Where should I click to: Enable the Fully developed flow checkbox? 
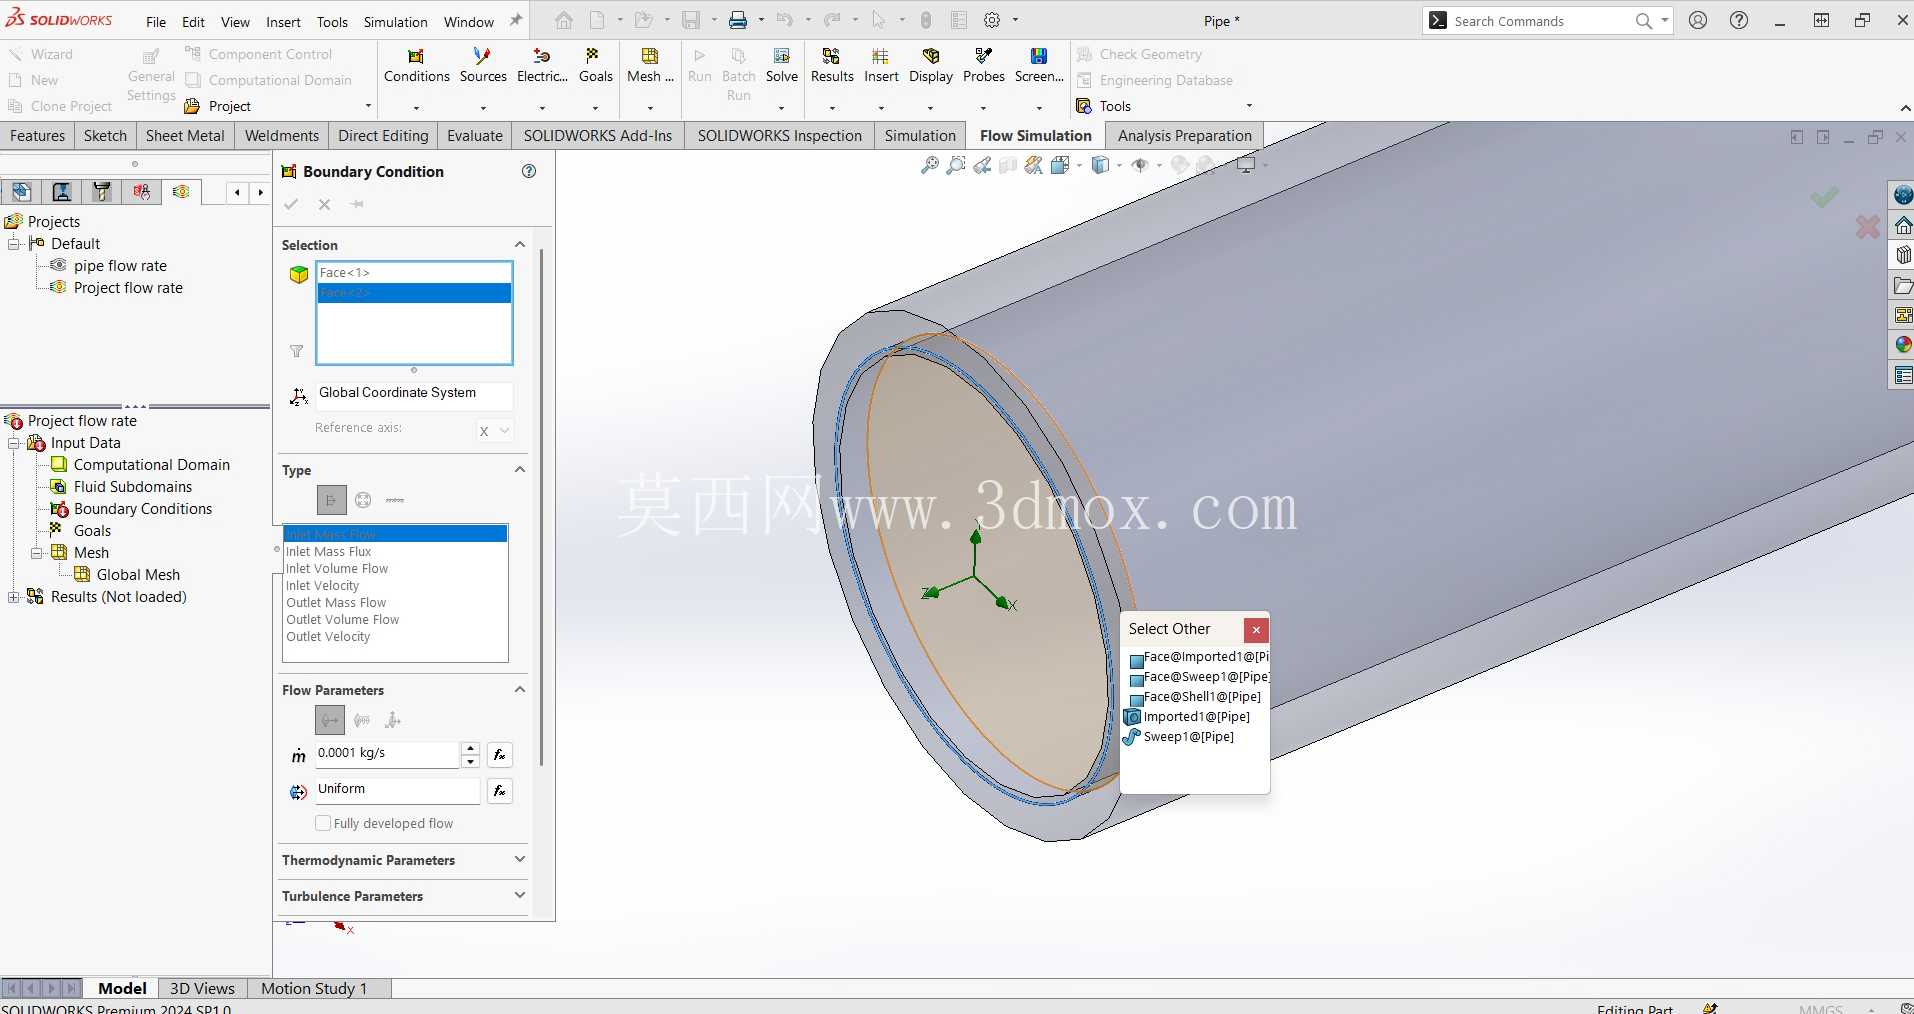click(x=323, y=823)
